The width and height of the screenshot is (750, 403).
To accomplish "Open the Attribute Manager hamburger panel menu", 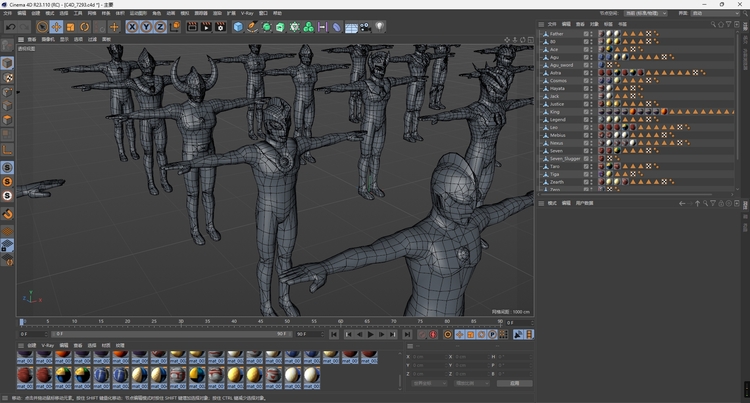I will [541, 203].
